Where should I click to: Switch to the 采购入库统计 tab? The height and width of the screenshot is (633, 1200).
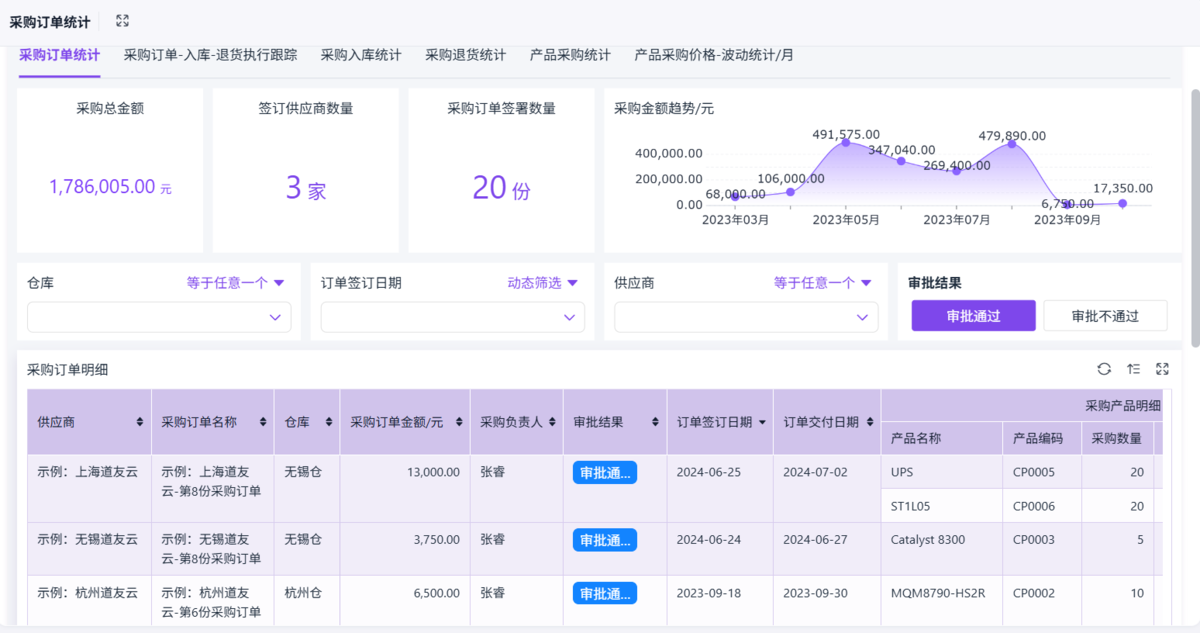pos(361,55)
